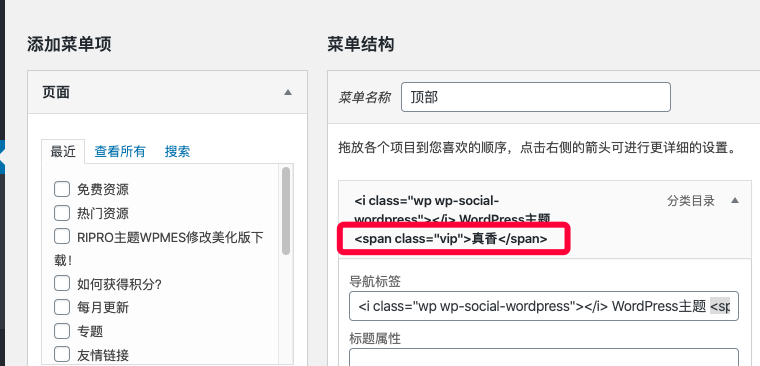Image resolution: width=760 pixels, height=366 pixels.
Task: Switch to the 最近 tab
Action: coord(63,152)
